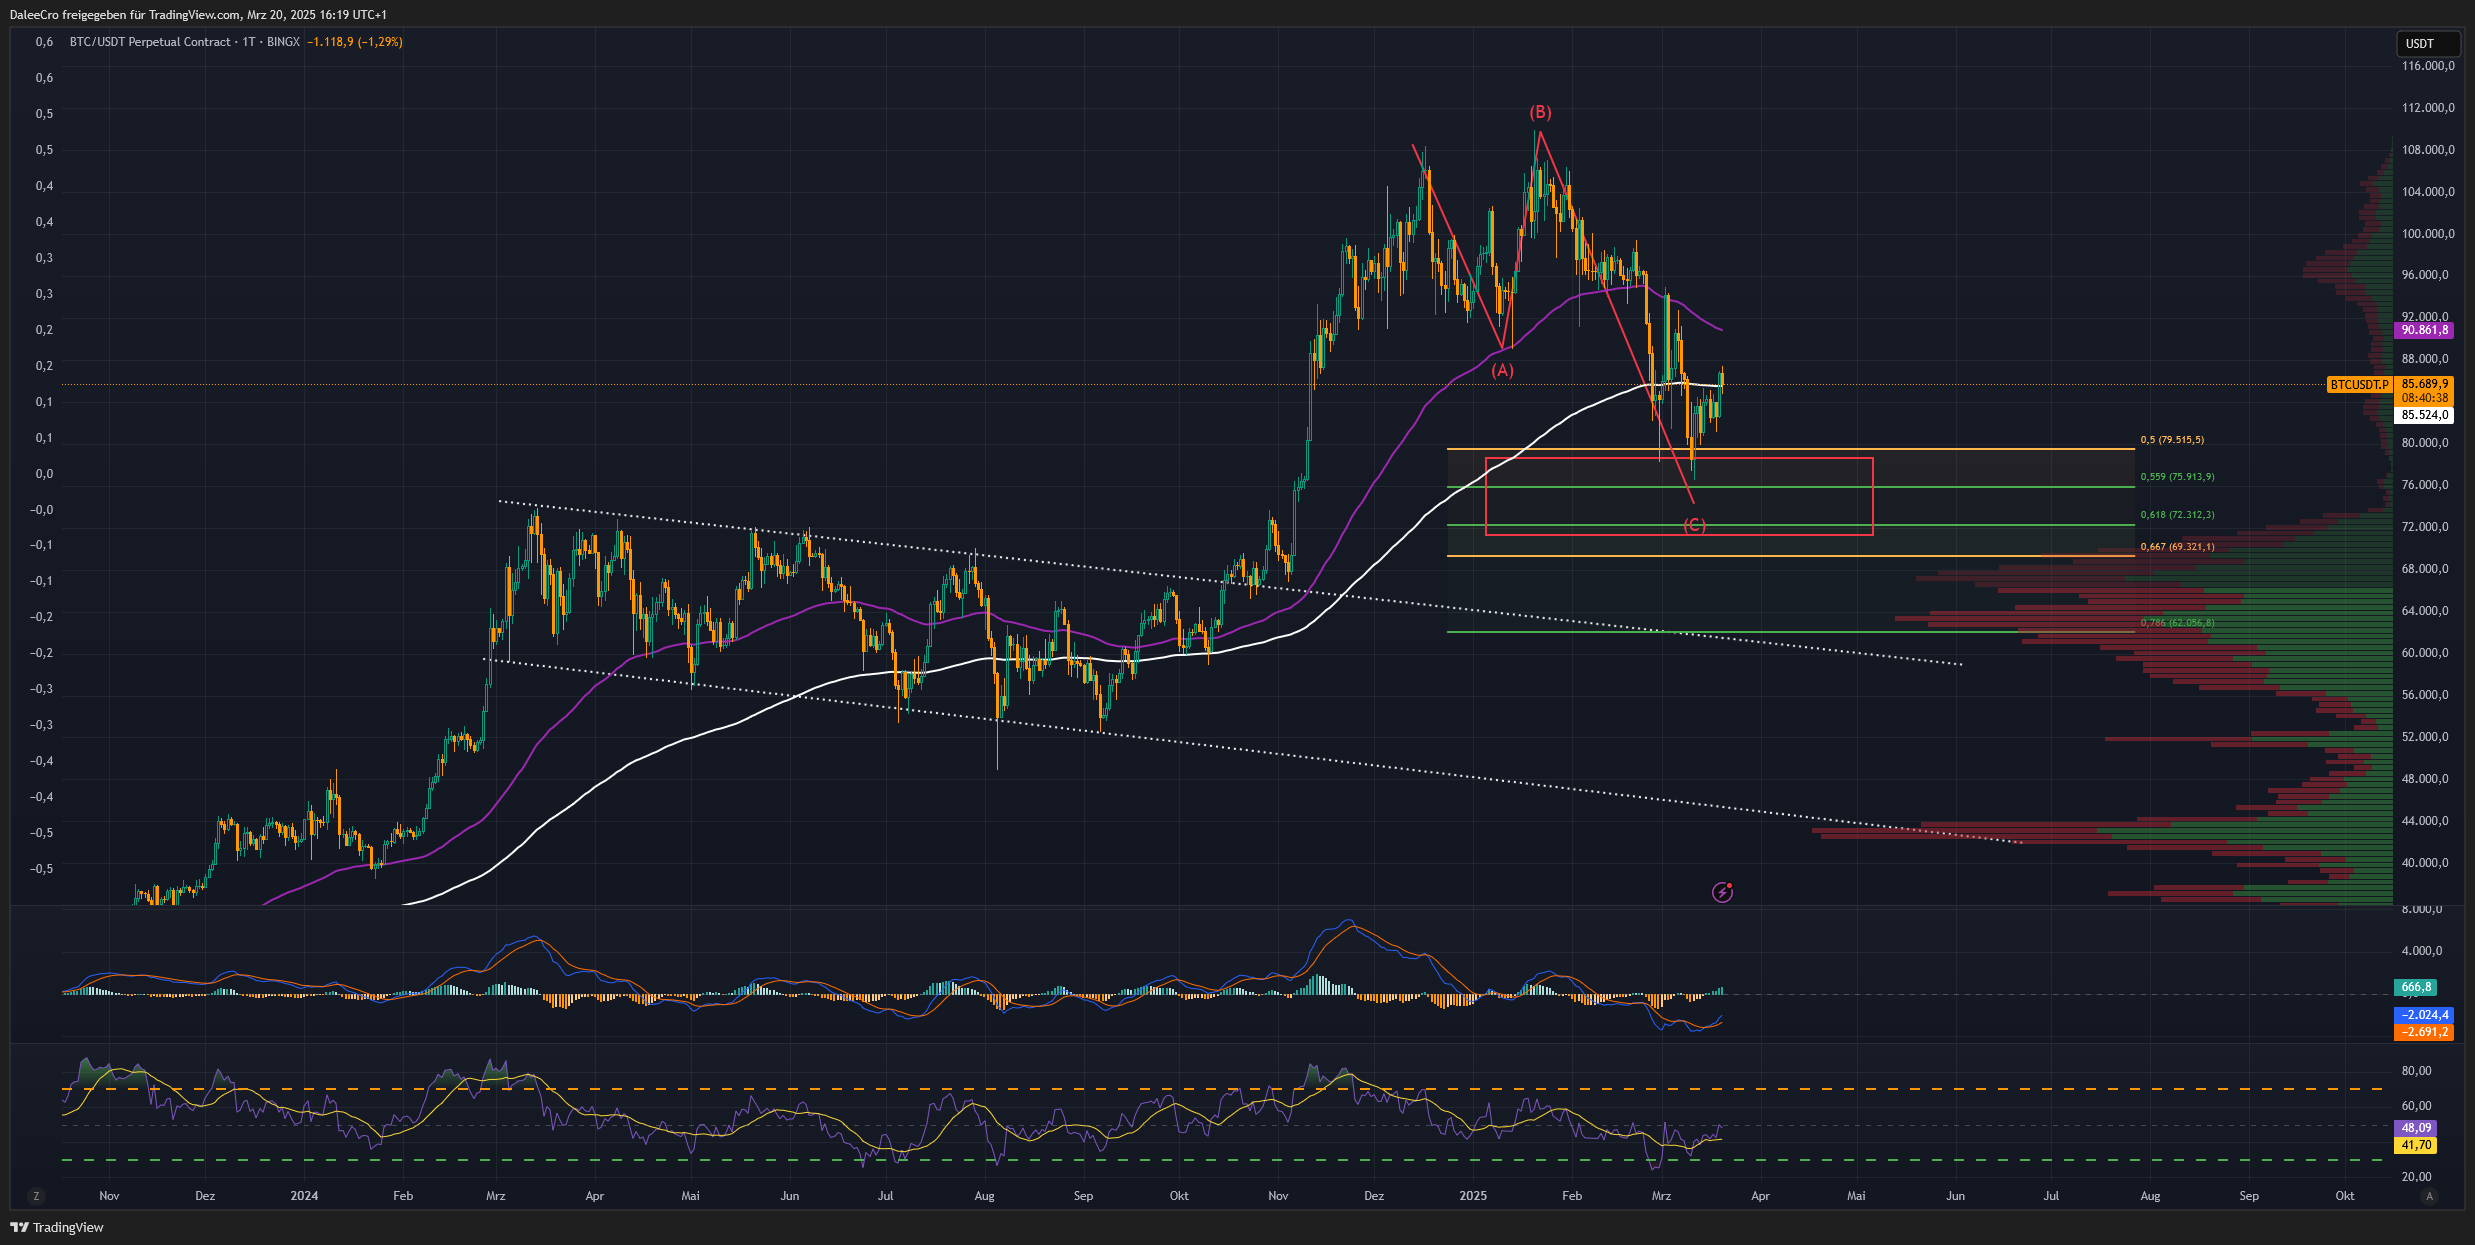Screen dimensions: 2475x1245
Task: Click the purple 48,09 RSI value label
Action: tap(2416, 1127)
